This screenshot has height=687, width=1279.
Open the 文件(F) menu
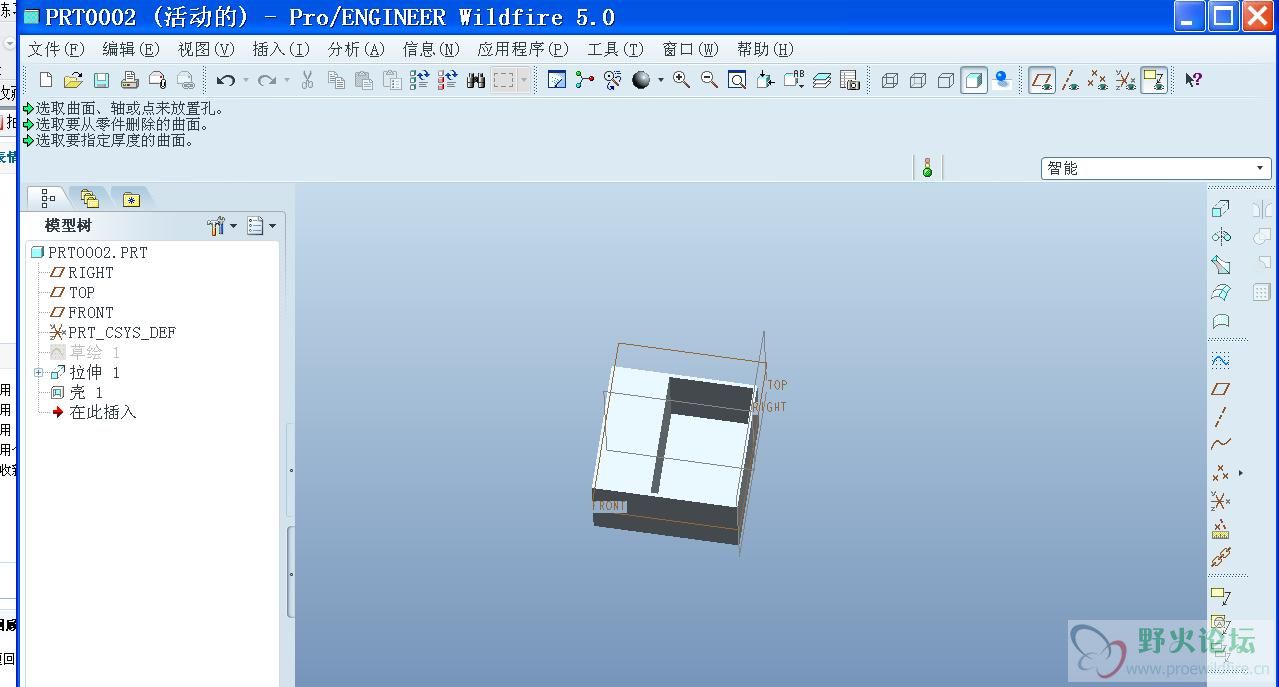tap(56, 49)
